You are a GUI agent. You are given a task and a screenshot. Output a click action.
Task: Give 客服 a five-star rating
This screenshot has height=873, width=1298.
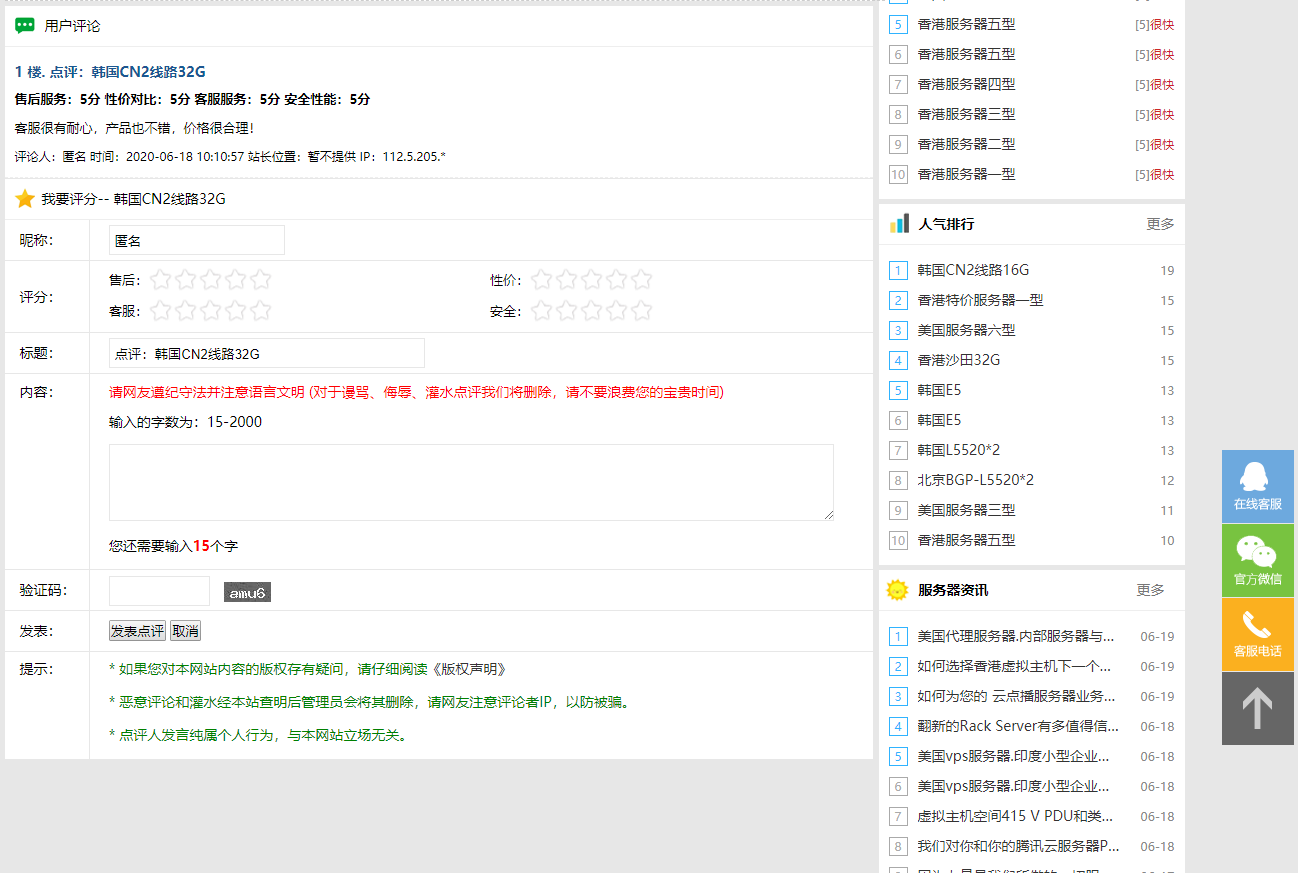point(260,311)
